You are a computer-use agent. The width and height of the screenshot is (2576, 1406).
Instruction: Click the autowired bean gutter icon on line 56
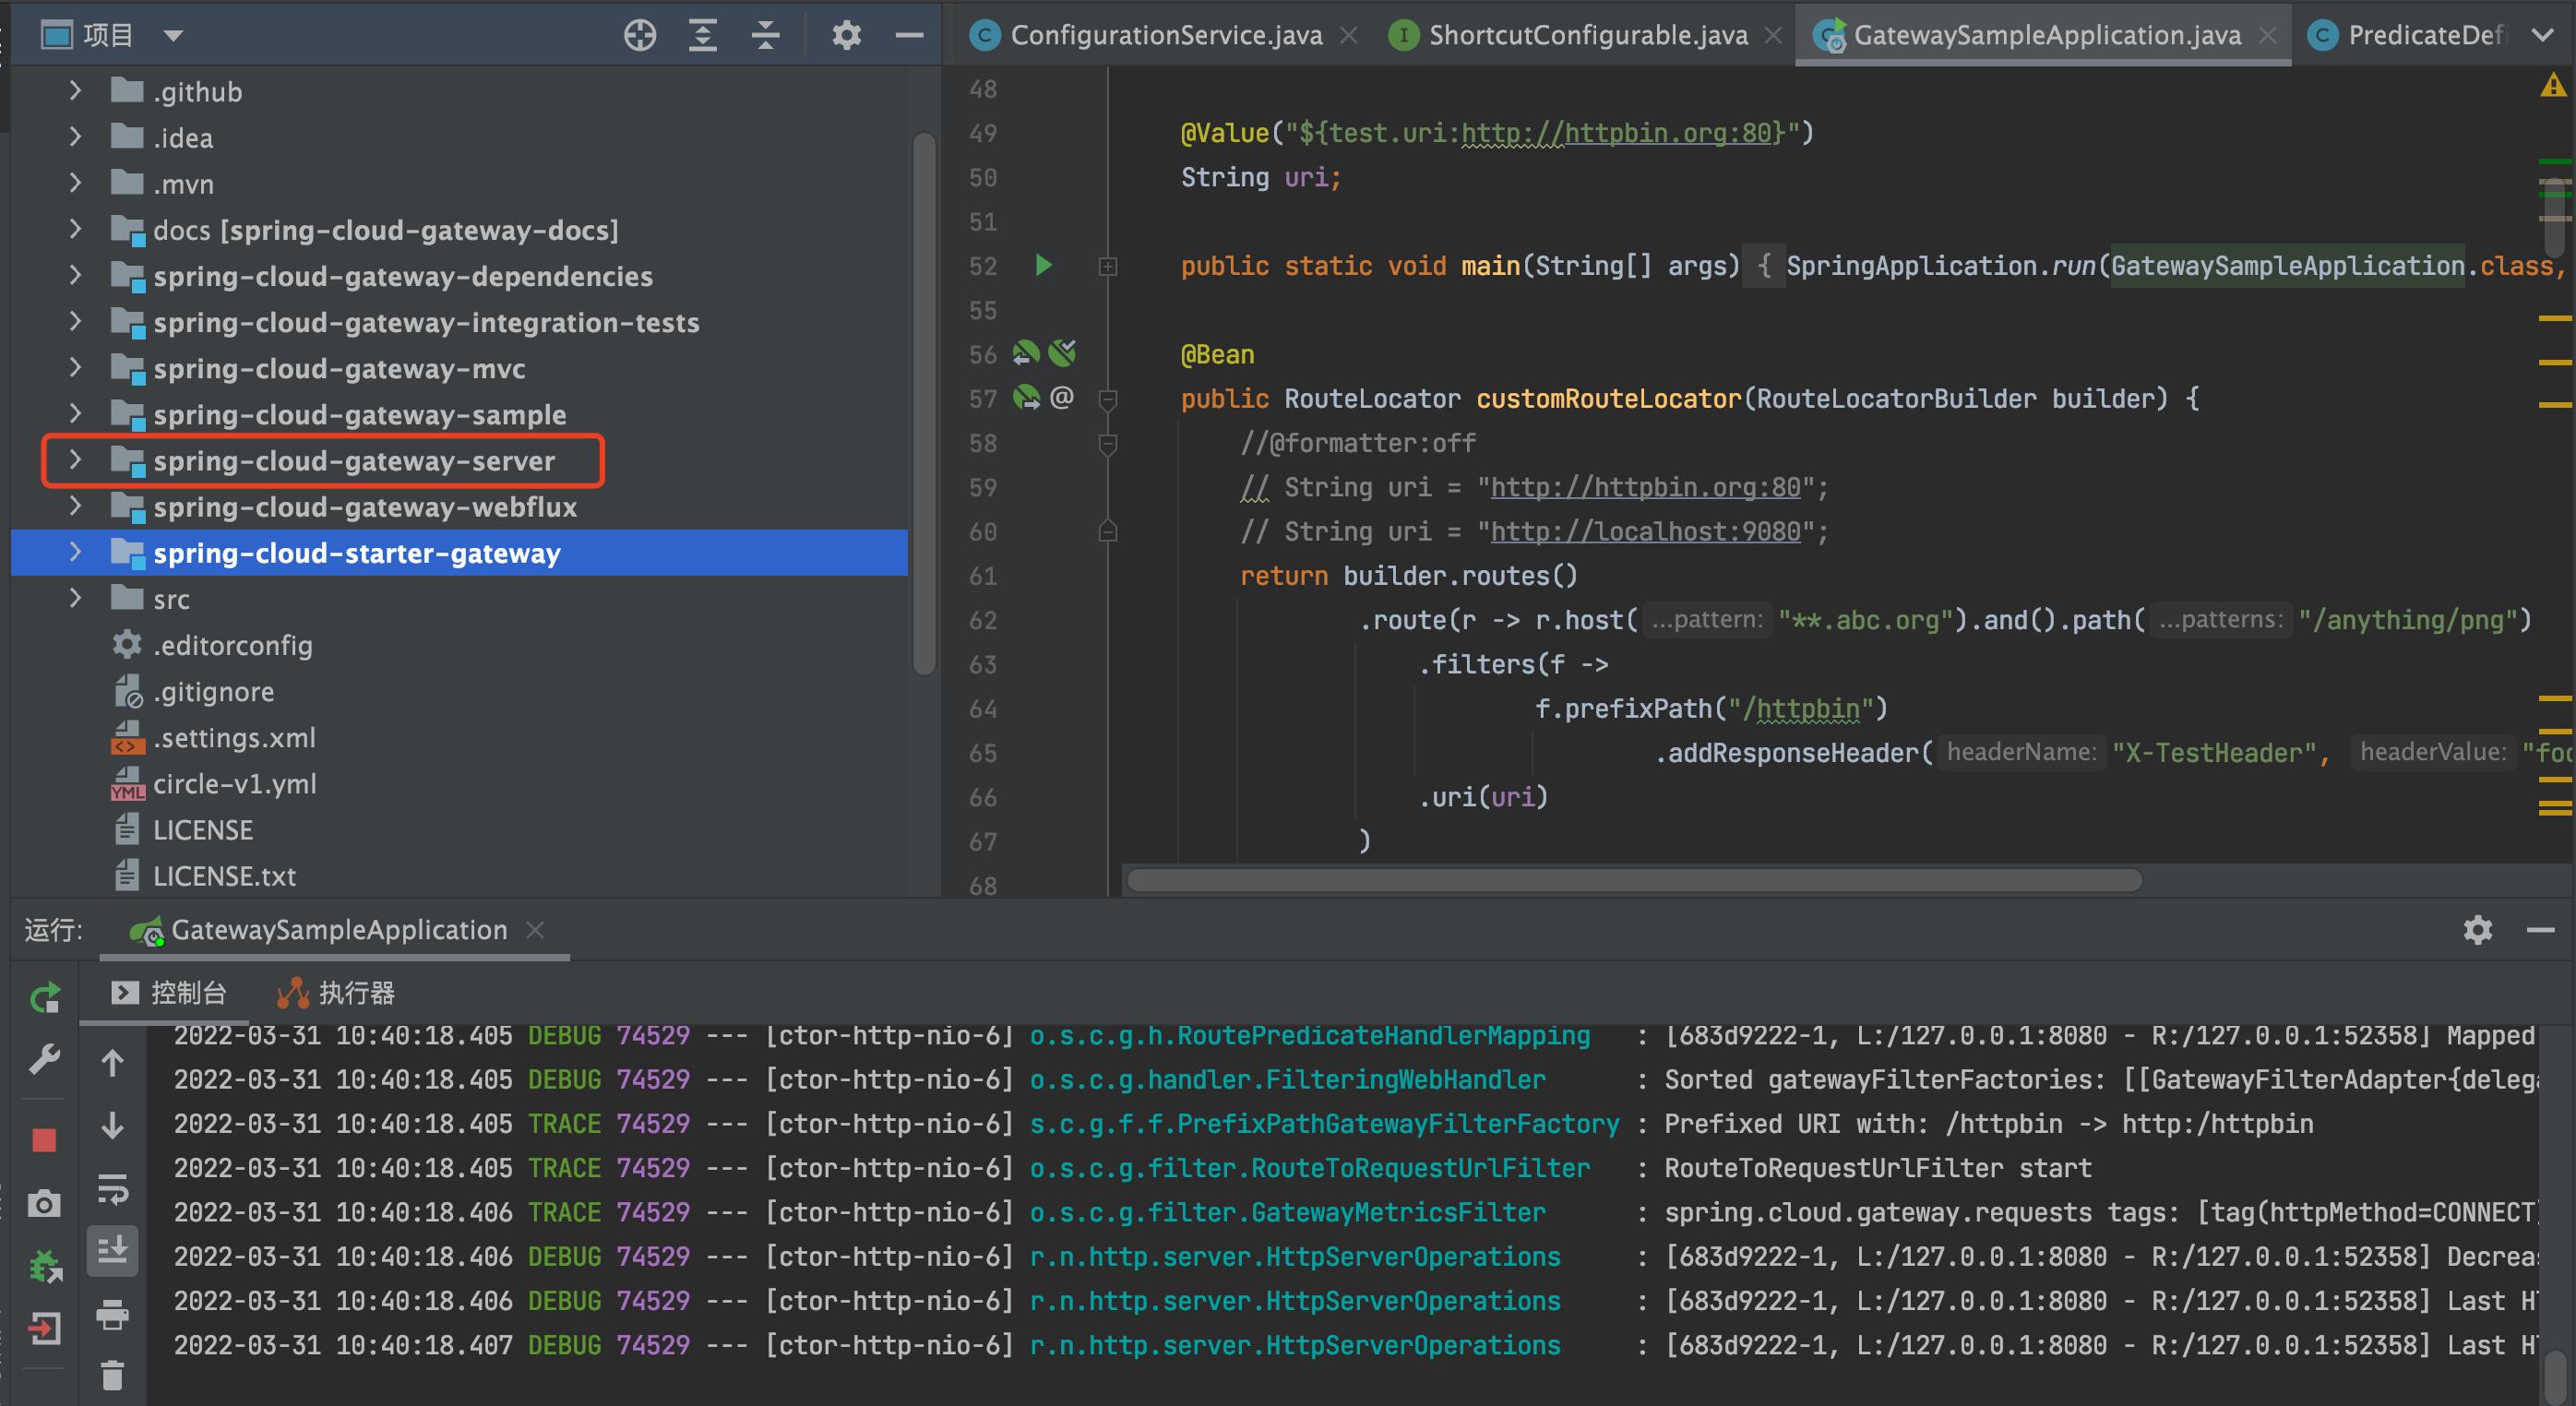pos(1062,353)
